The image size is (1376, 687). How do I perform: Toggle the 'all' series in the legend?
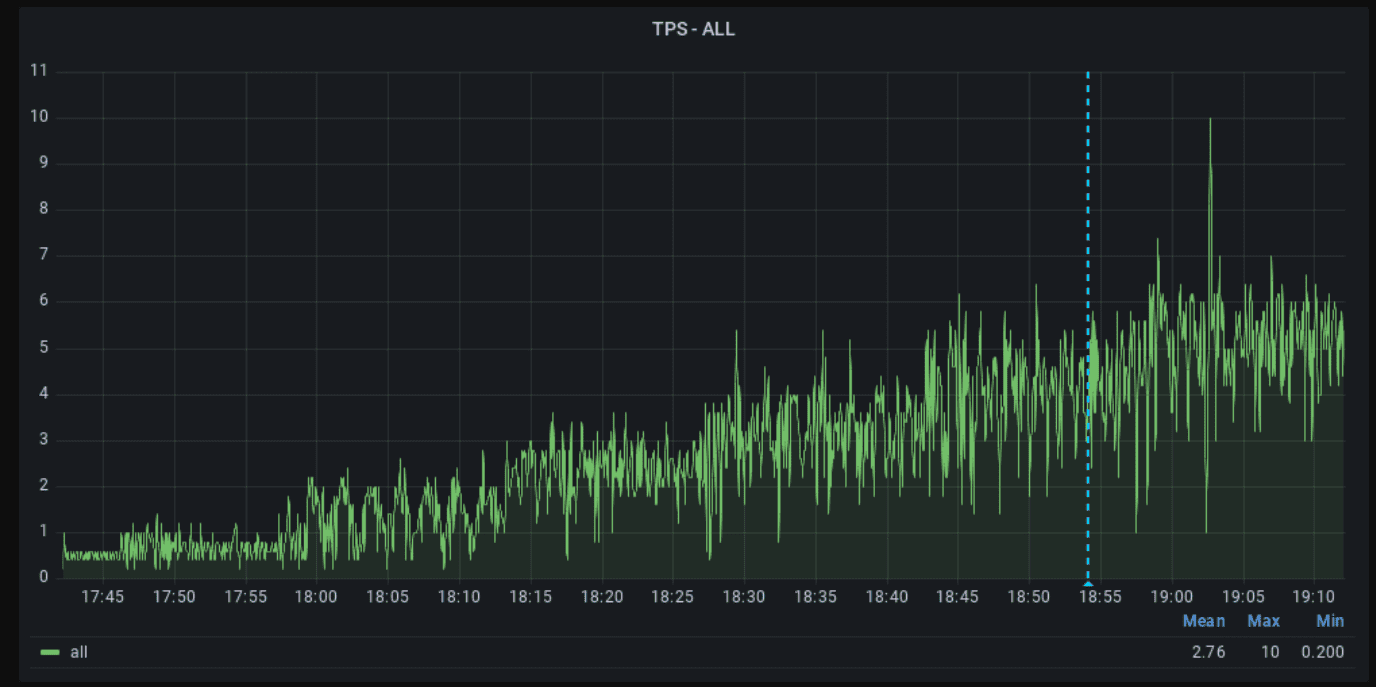click(x=79, y=652)
